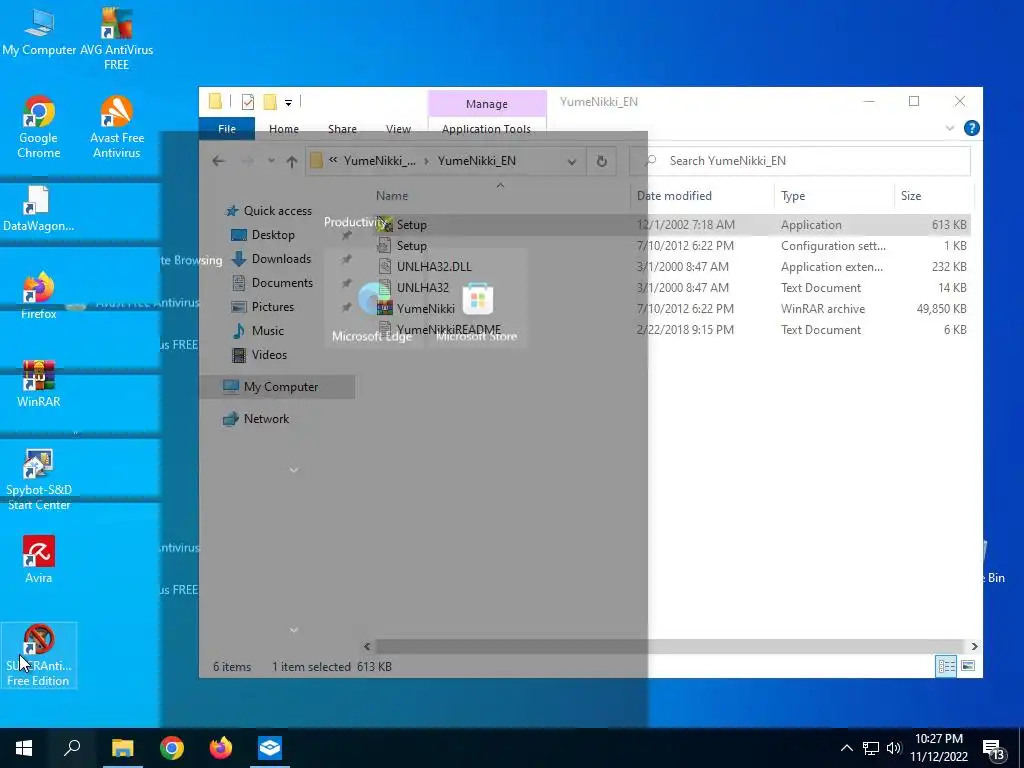Select SUPERAnti Free Edition desktop icon
This screenshot has width=1024, height=768.
[39, 655]
